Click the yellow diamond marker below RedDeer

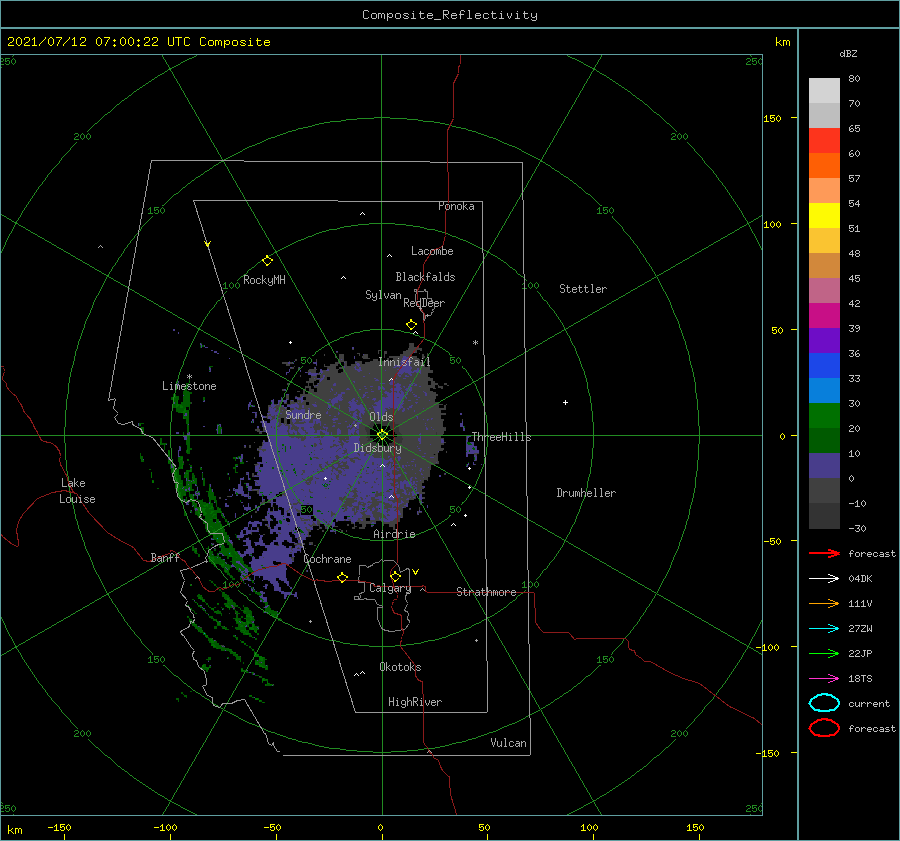click(x=412, y=325)
